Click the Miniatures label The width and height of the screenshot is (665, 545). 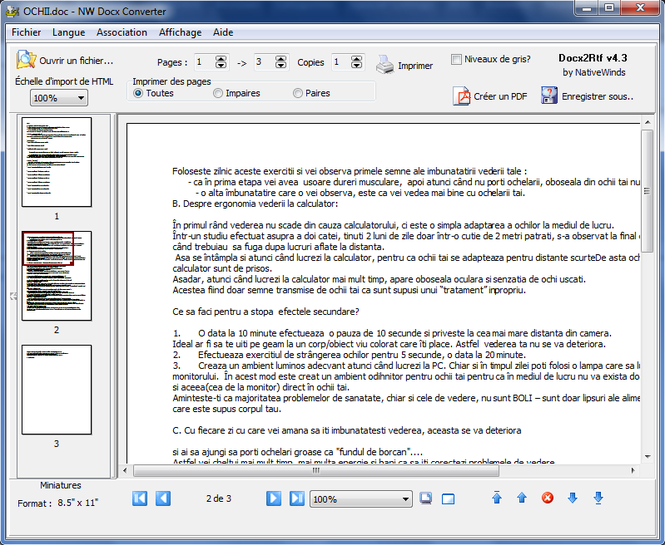(61, 485)
